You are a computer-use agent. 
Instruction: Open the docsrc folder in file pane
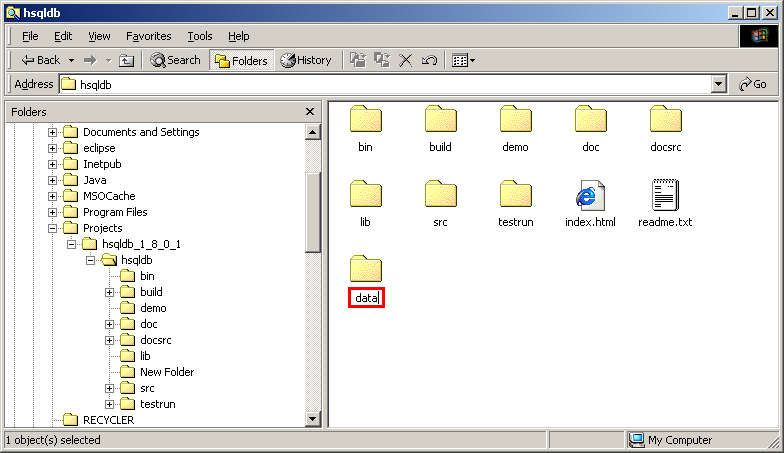665,121
